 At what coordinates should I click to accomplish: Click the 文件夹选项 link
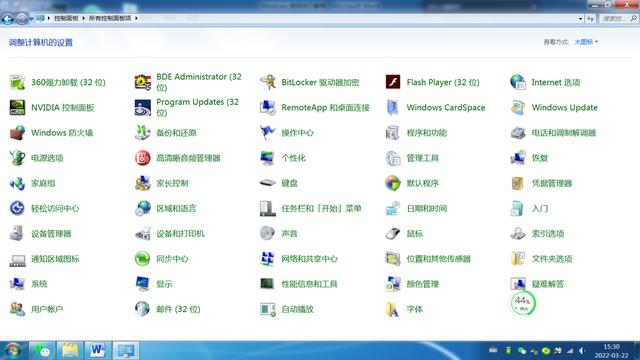552,259
